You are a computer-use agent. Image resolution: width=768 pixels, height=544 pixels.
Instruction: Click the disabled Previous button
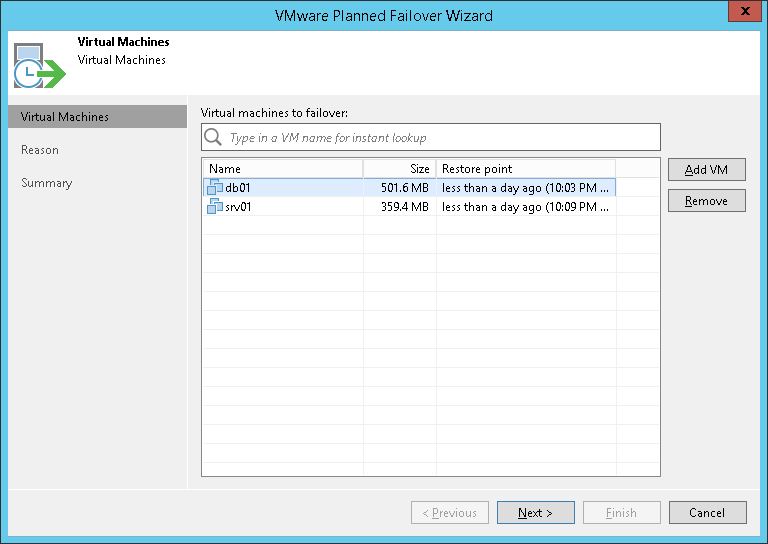(x=450, y=513)
